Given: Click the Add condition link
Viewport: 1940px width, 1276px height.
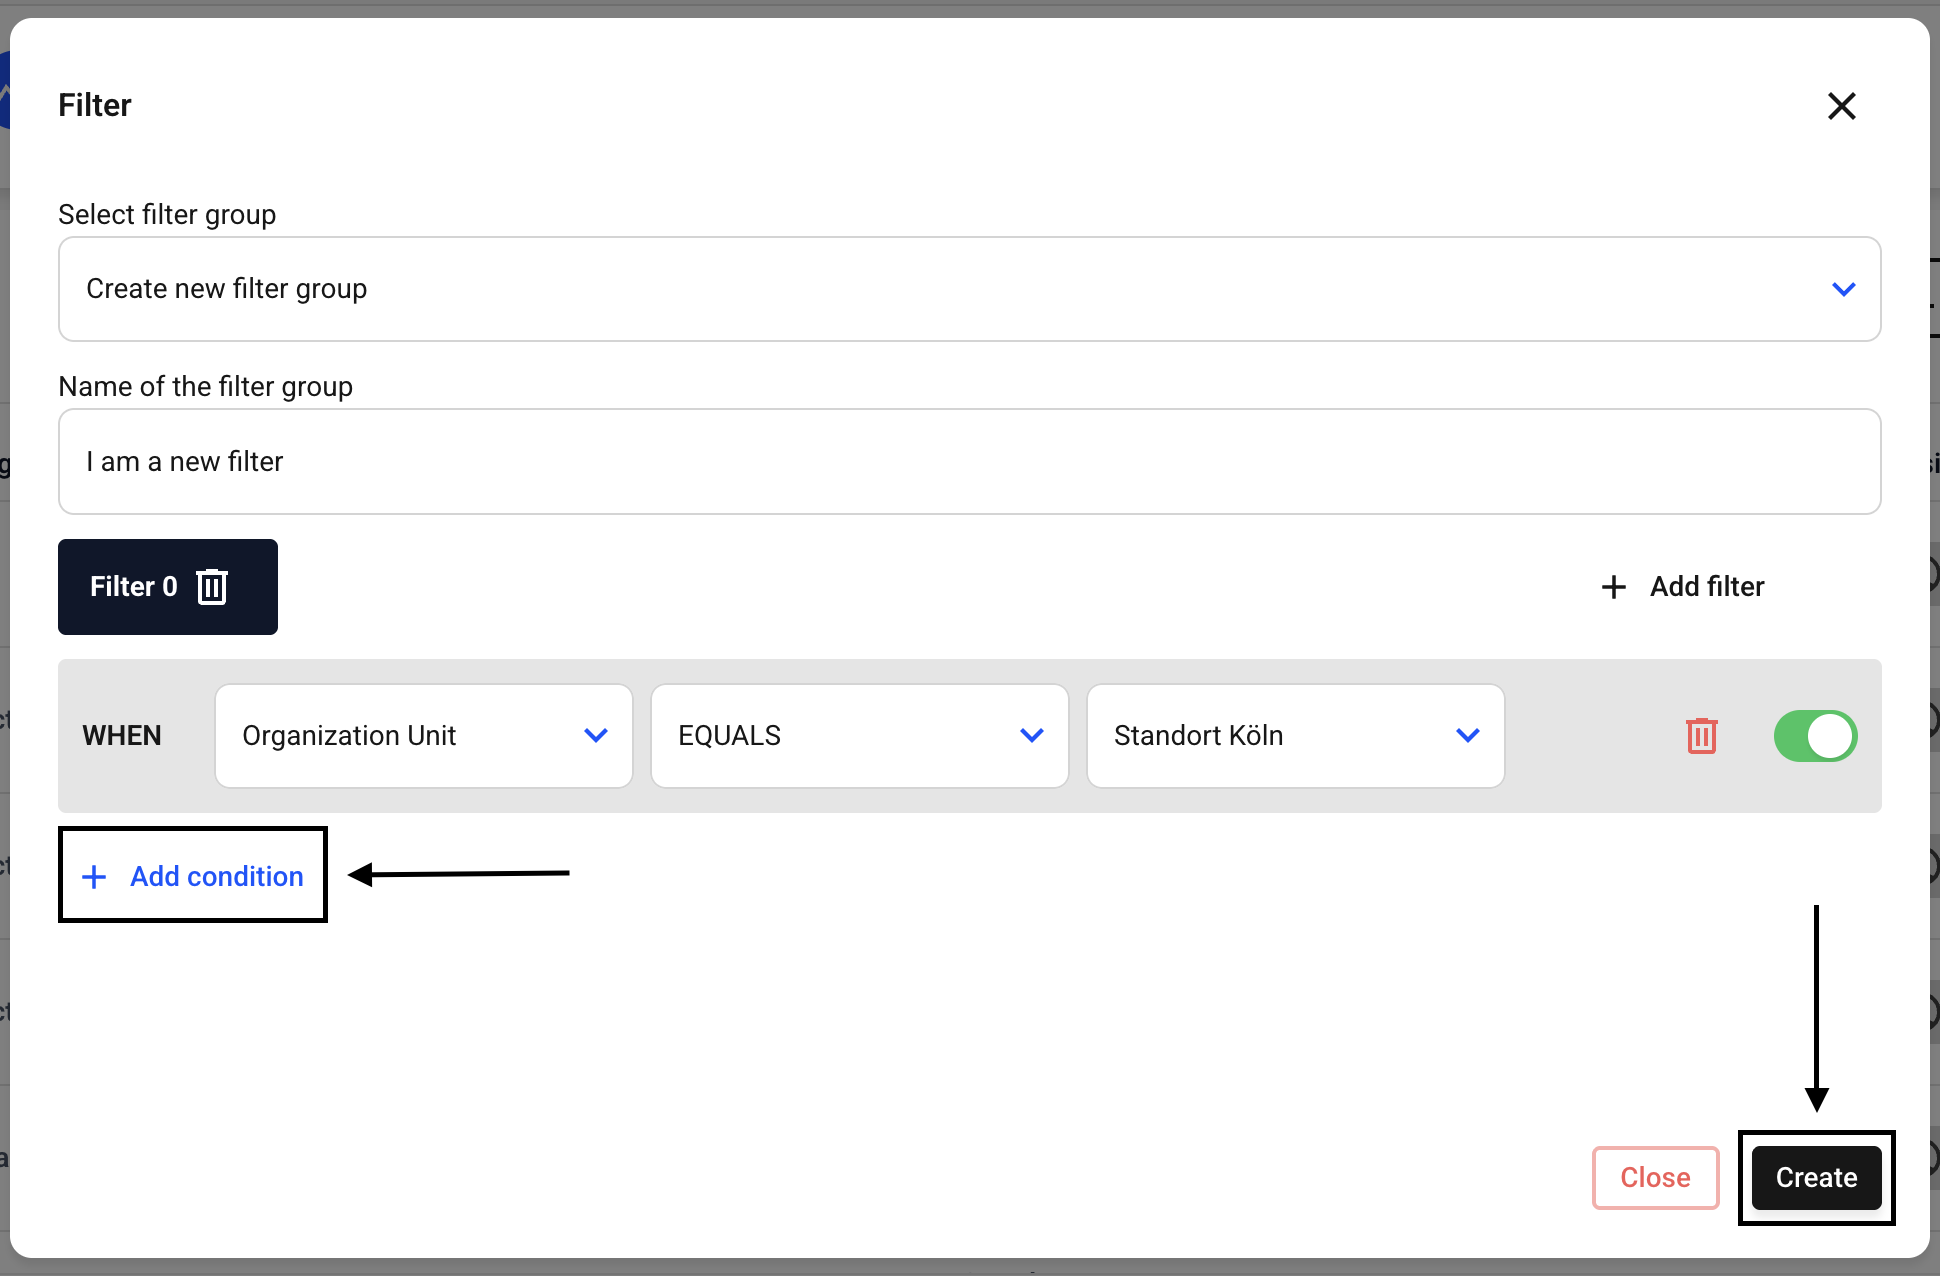Looking at the screenshot, I should [x=217, y=877].
